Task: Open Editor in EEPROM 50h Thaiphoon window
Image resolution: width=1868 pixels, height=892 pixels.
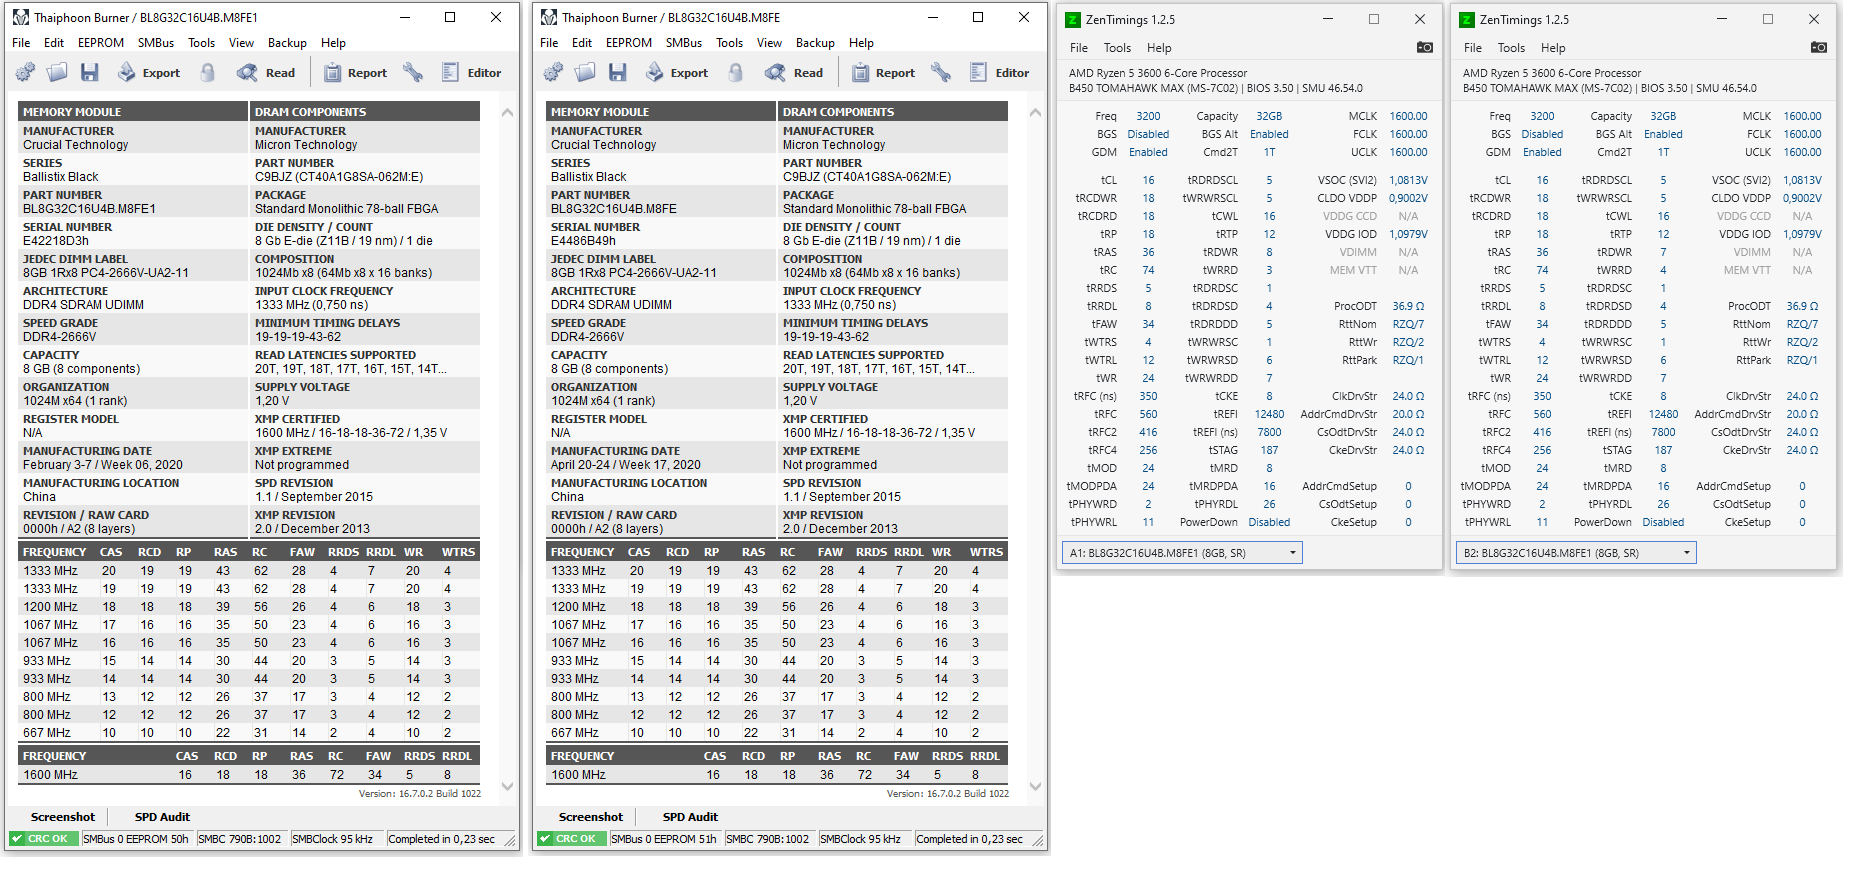Action: pos(472,72)
